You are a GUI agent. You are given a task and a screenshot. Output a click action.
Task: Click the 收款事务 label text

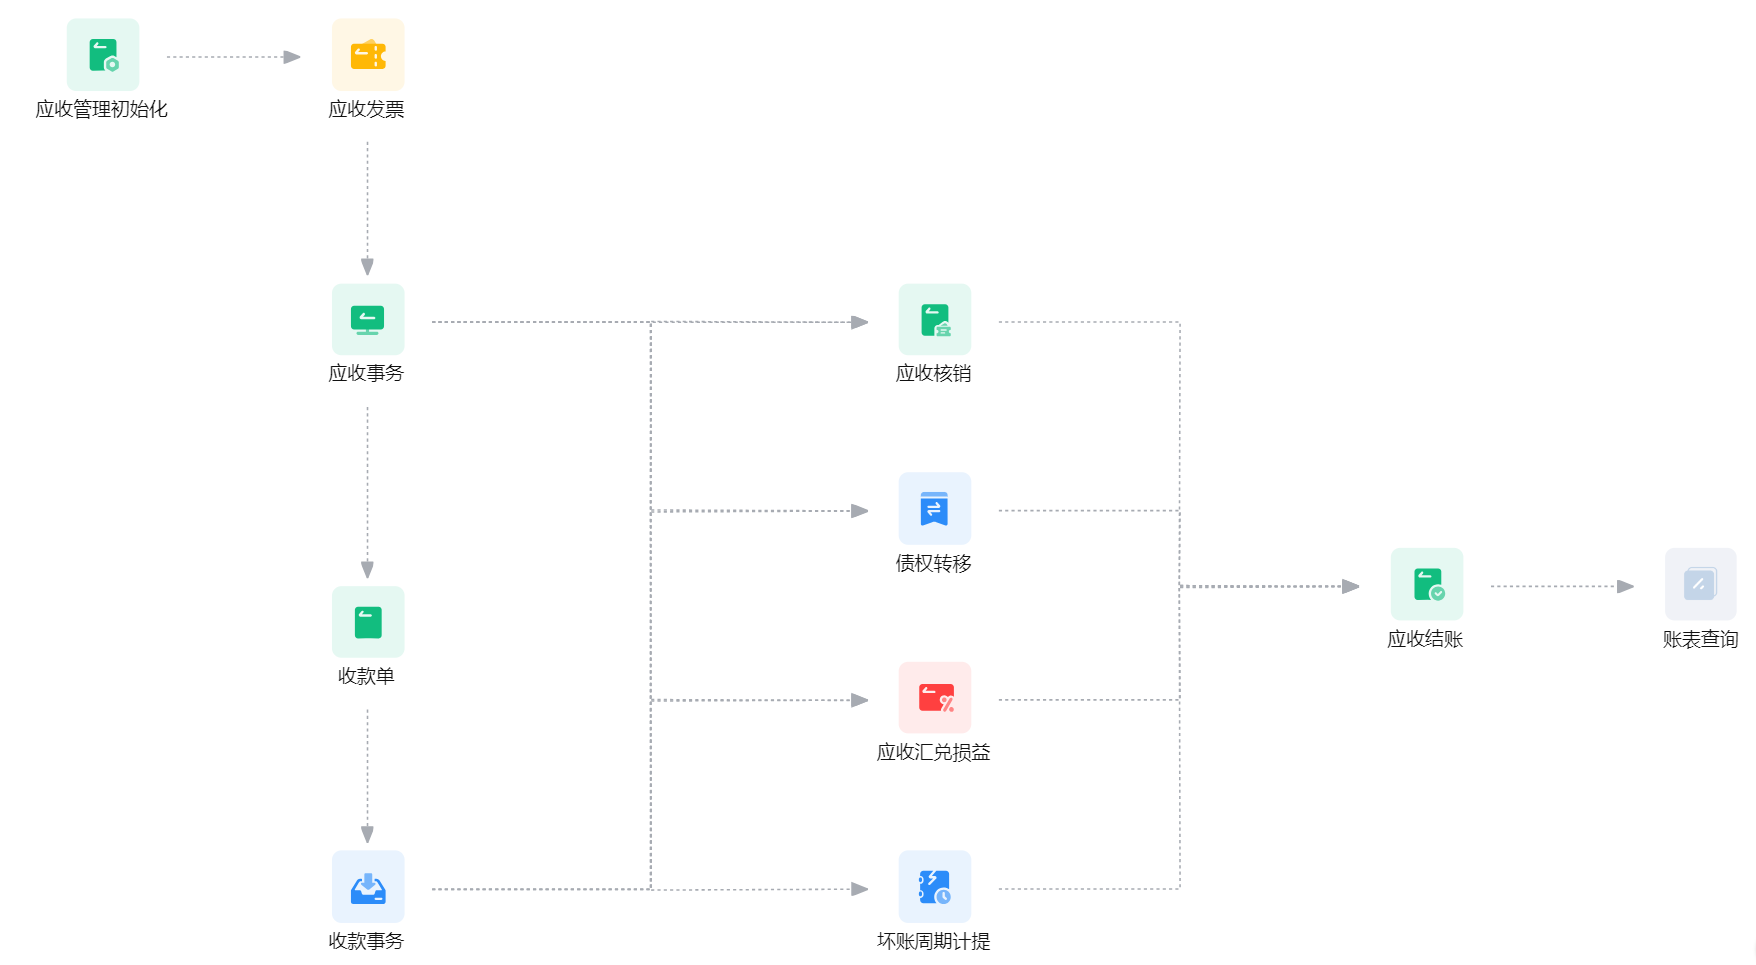tap(367, 941)
